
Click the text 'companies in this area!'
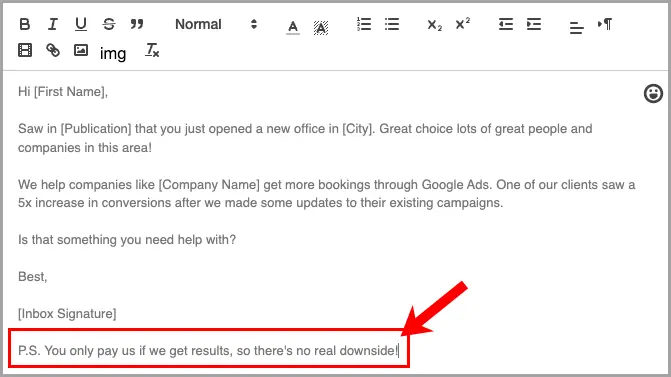click(x=85, y=148)
